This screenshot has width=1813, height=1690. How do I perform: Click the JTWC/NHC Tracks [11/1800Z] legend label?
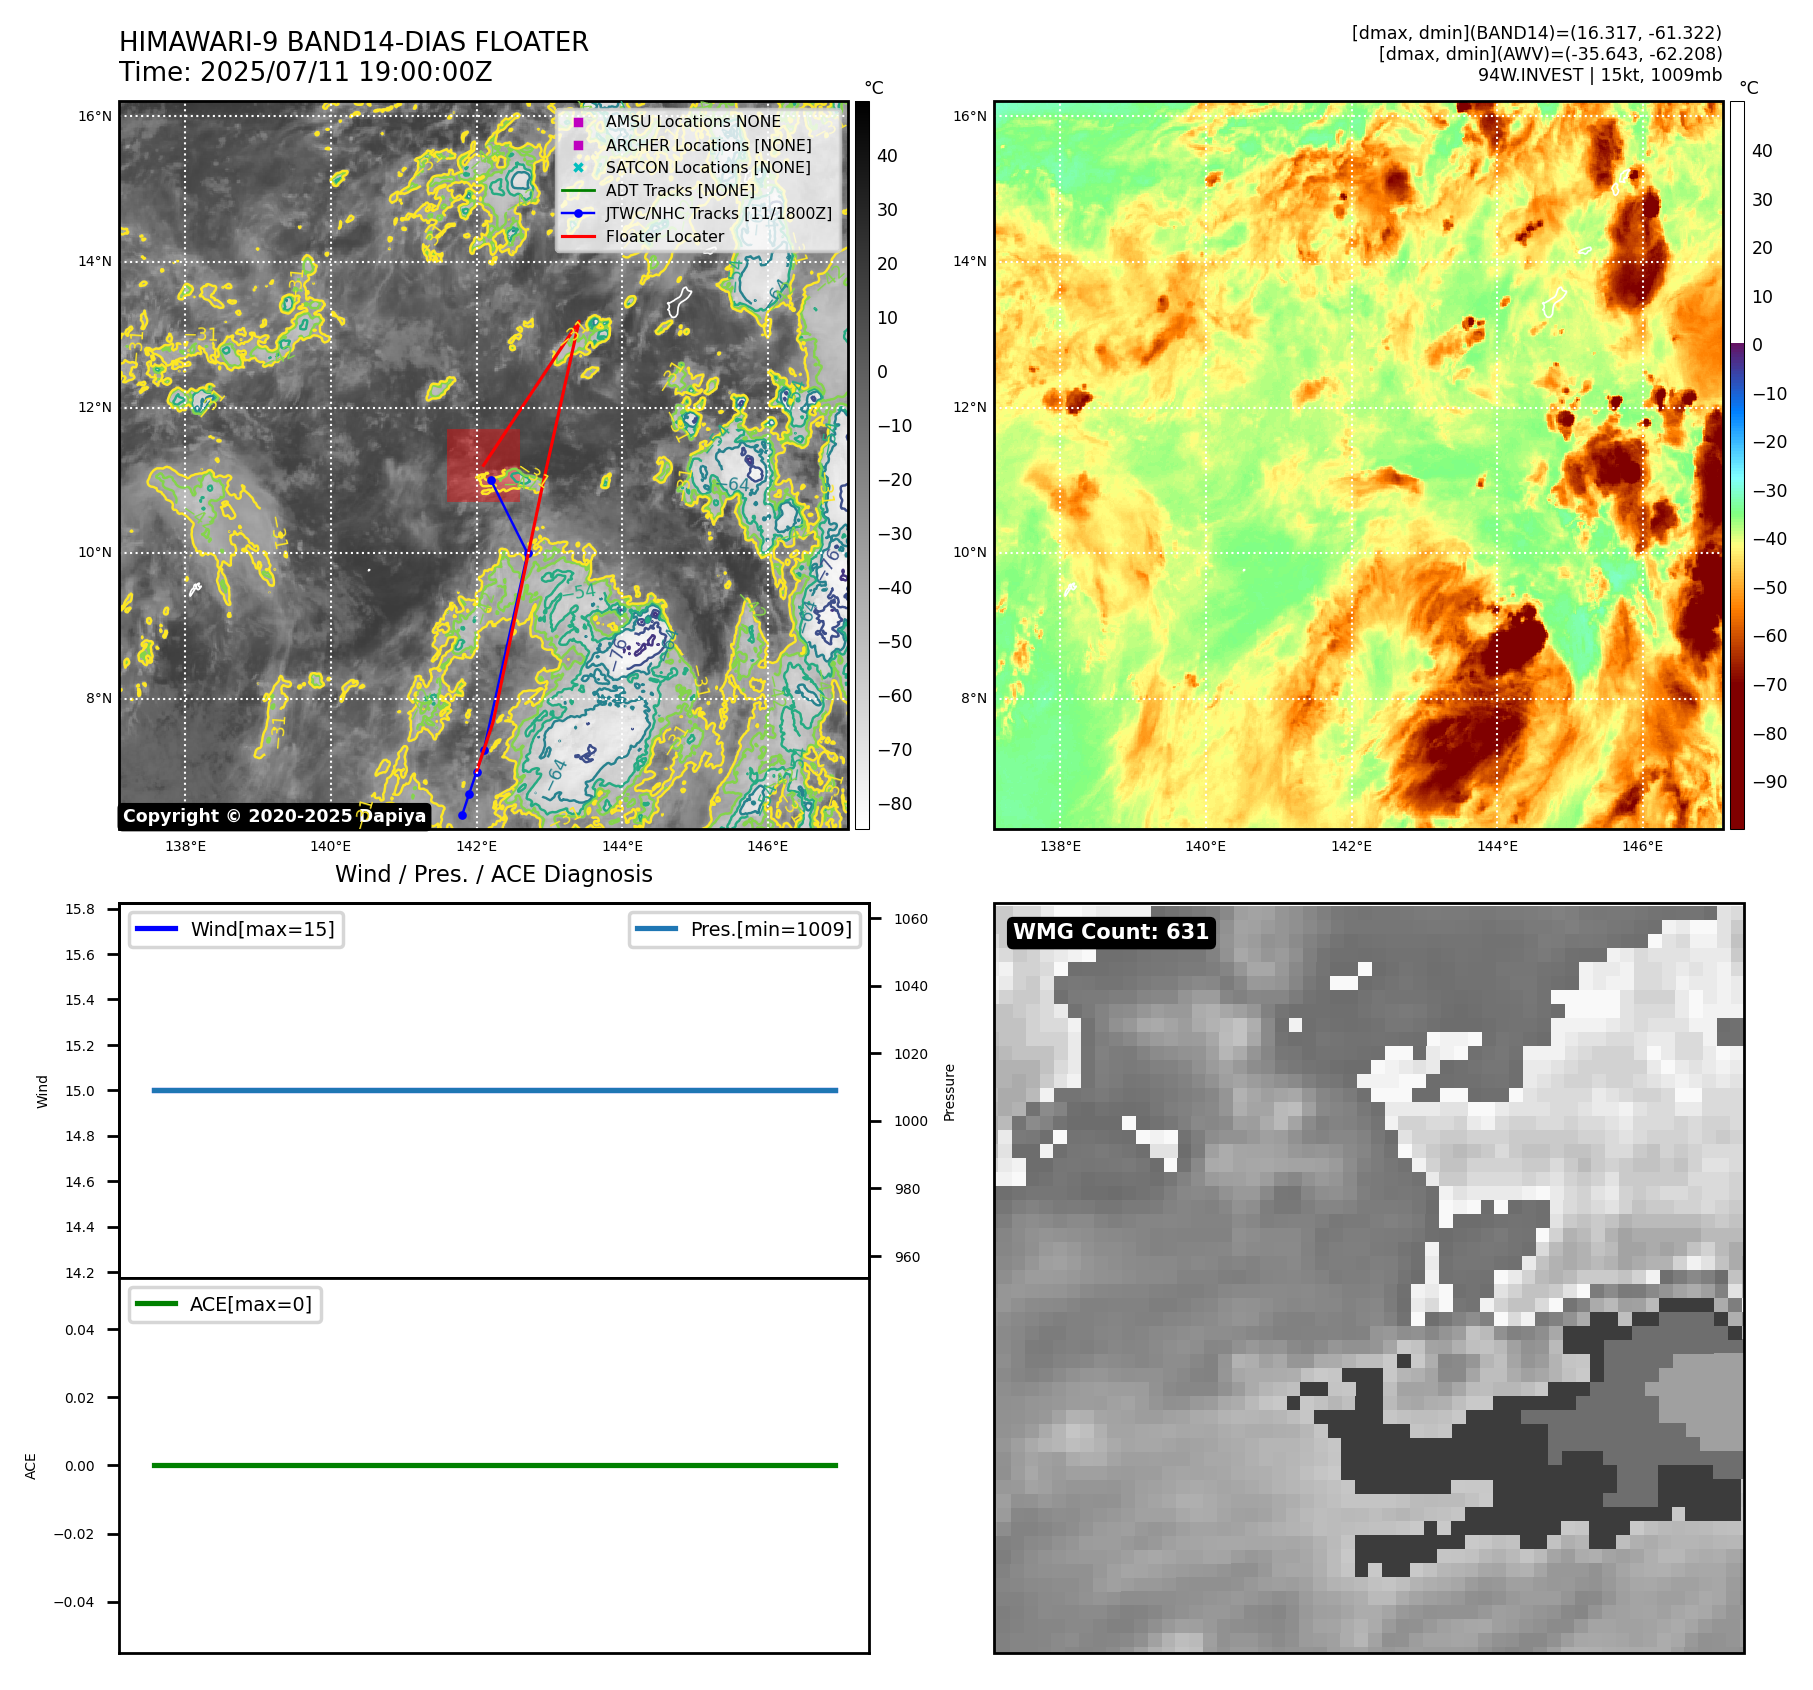[x=718, y=213]
